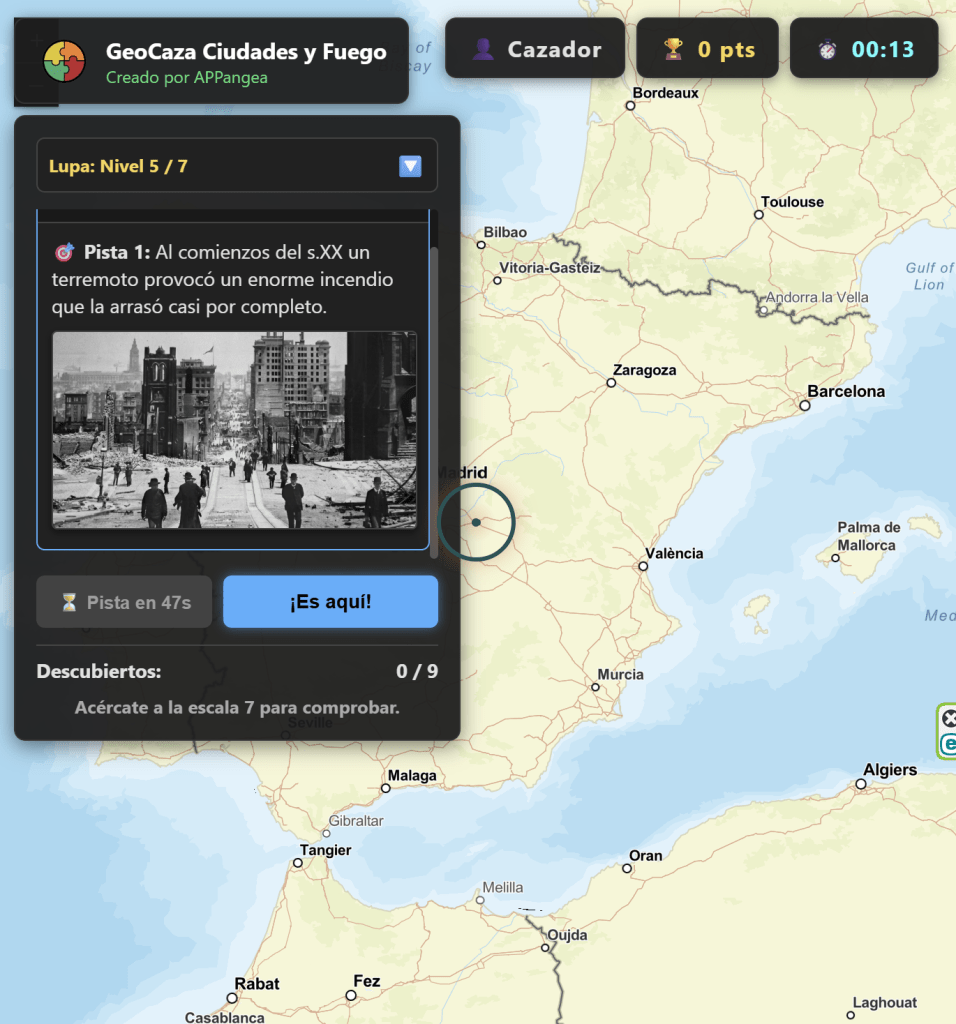Click the Malaga city marker

(x=386, y=788)
